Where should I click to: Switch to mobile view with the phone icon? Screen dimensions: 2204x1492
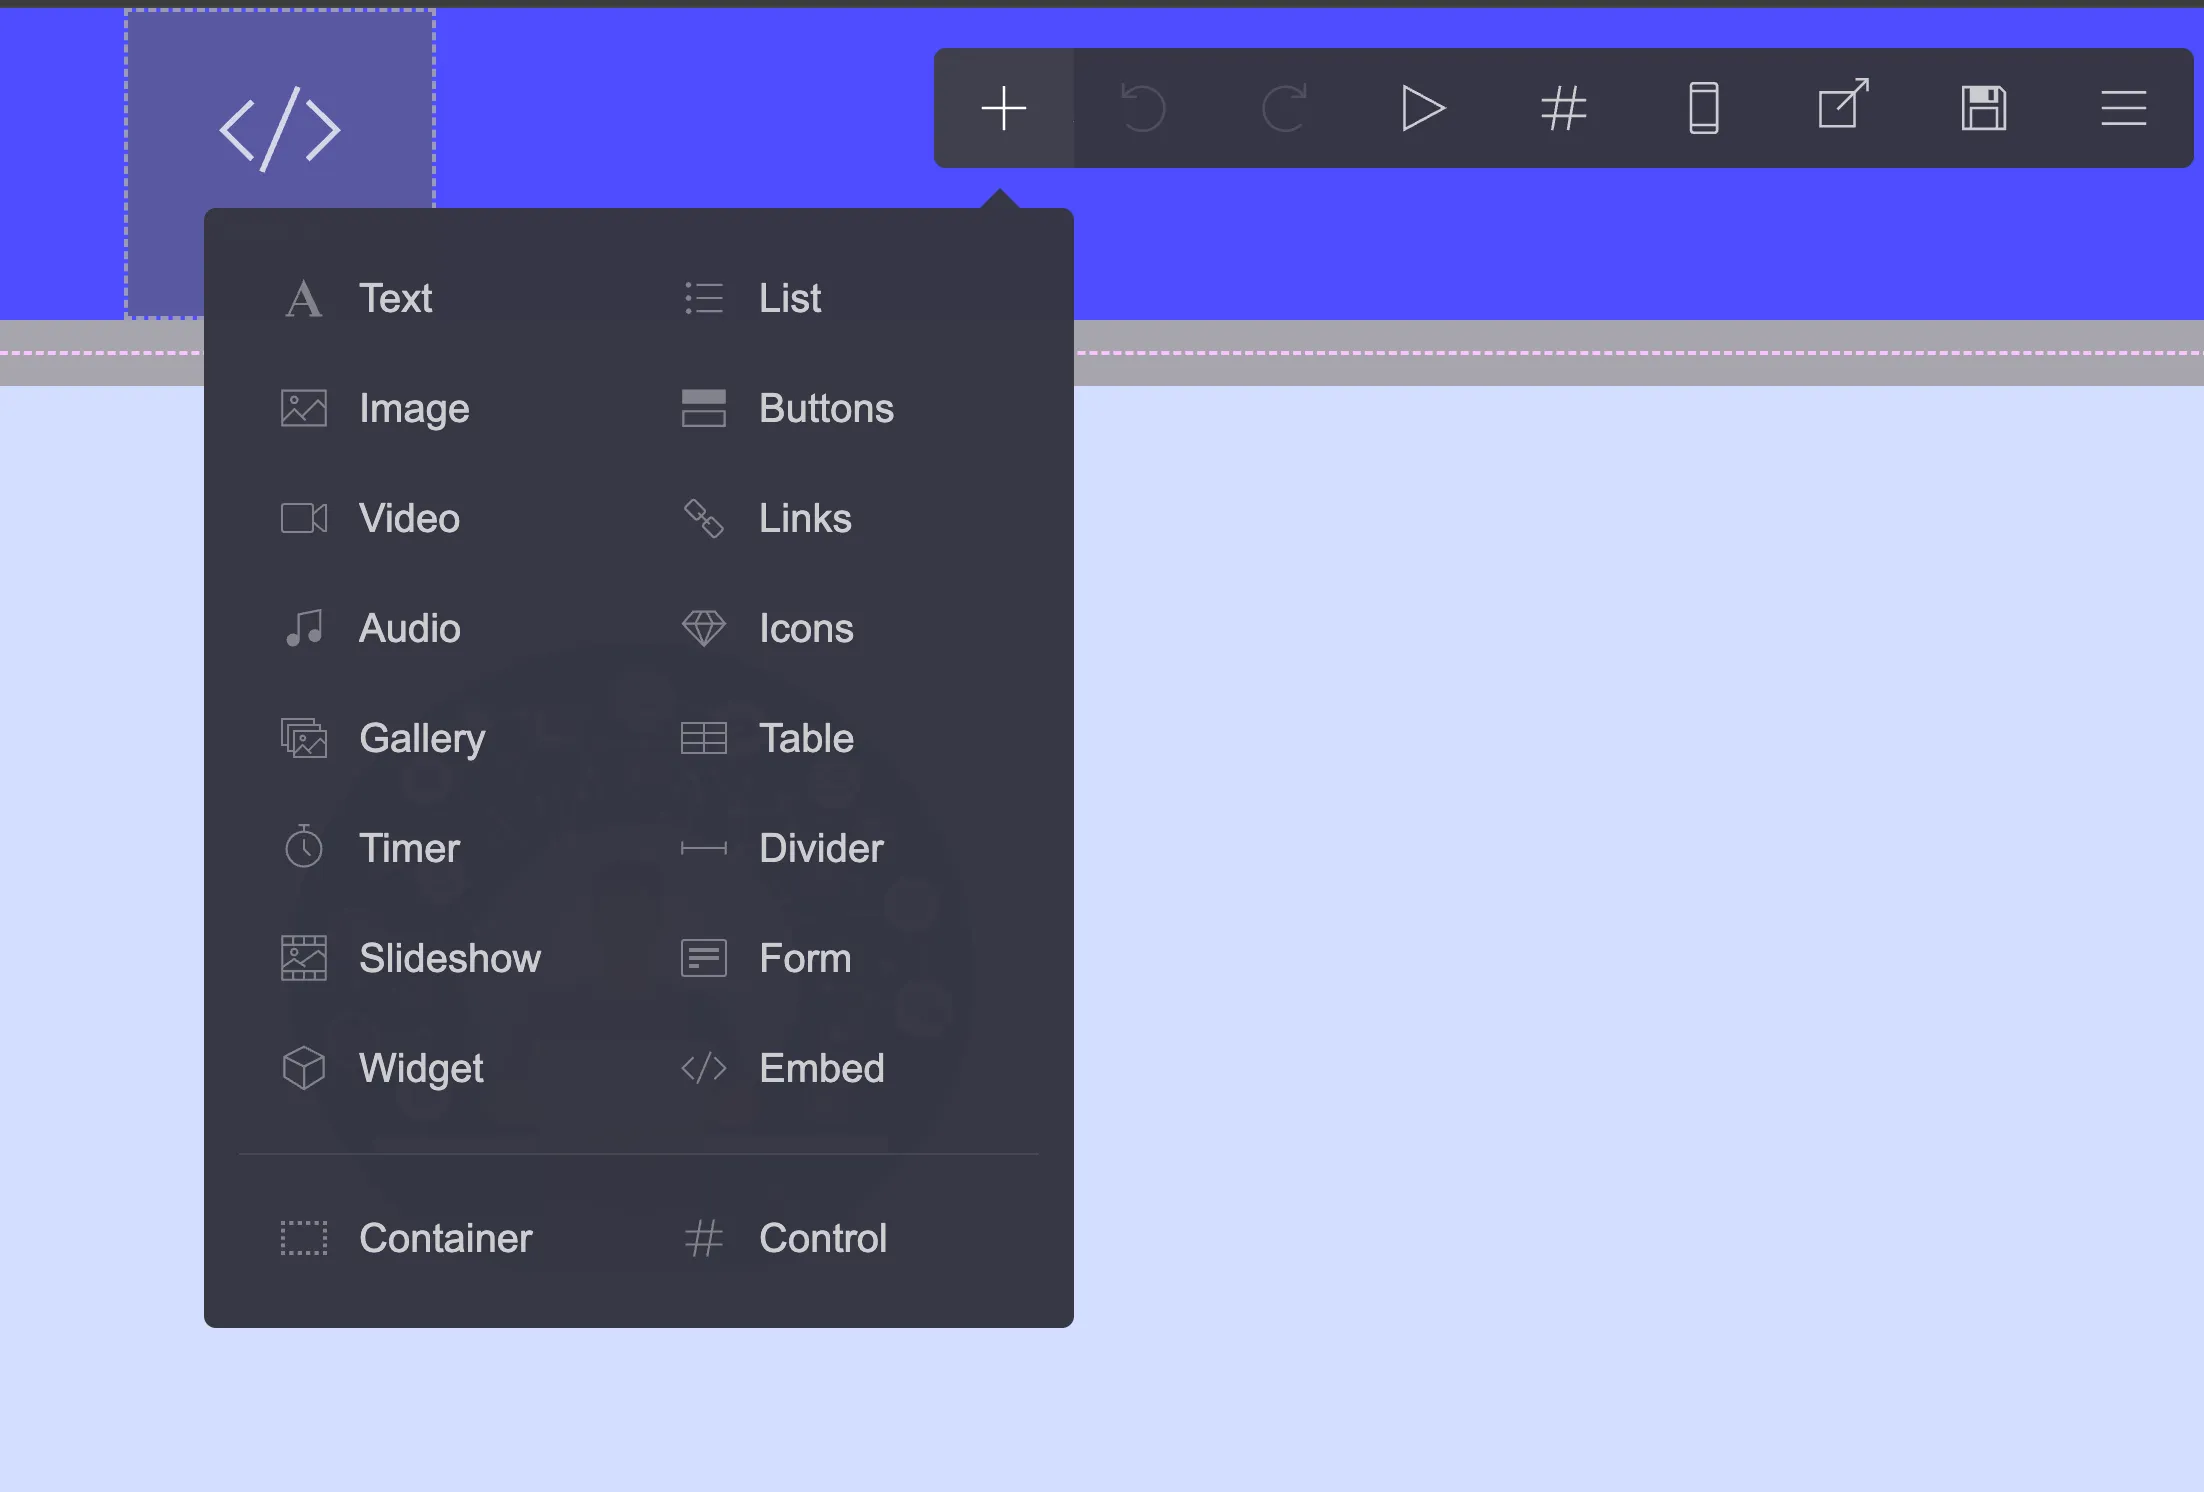coord(1702,108)
